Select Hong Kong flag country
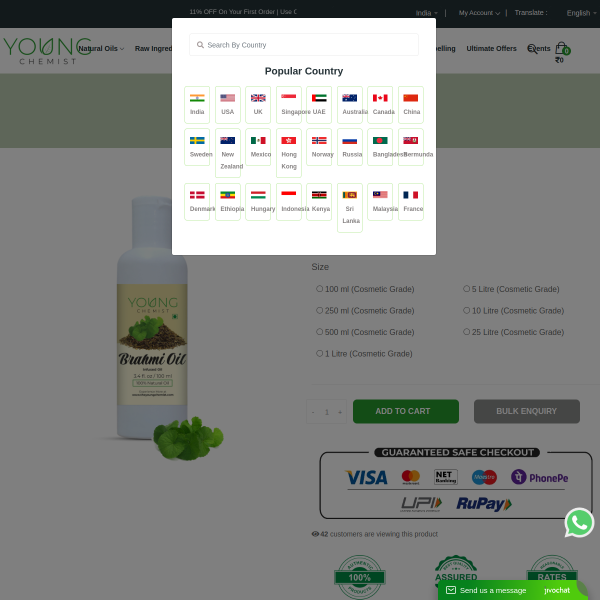 click(289, 153)
